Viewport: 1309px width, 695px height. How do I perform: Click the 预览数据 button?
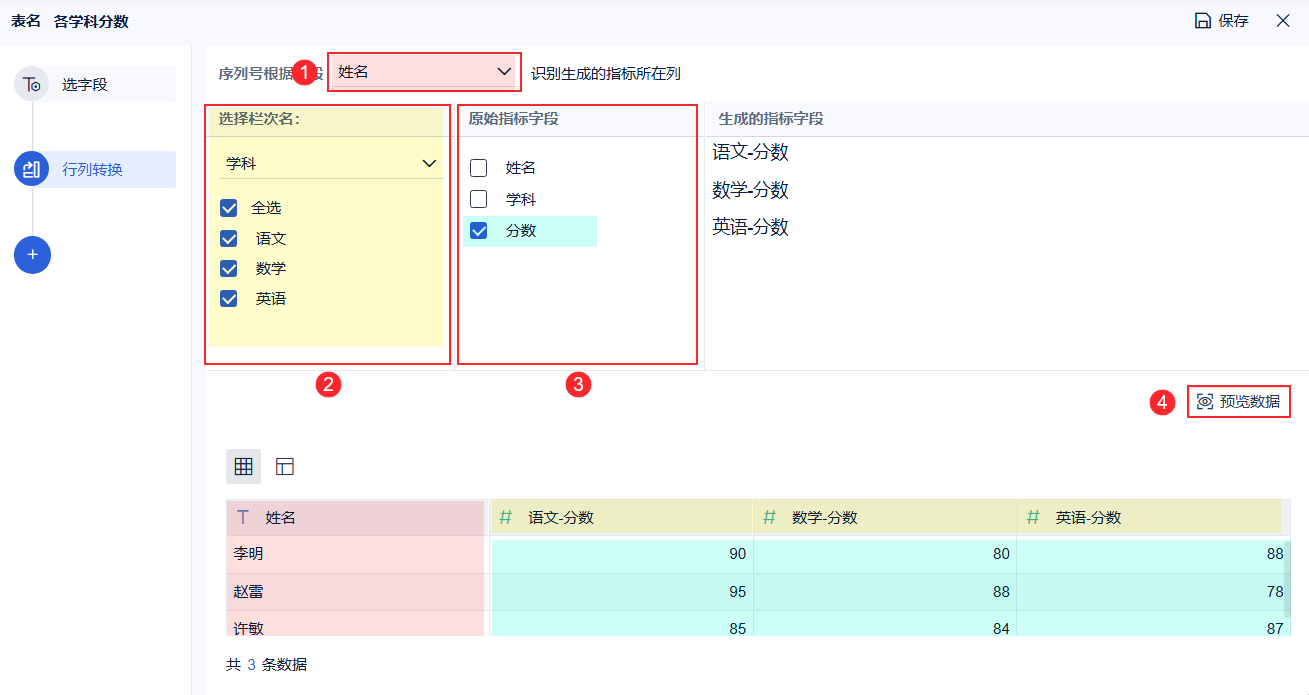pyautogui.click(x=1239, y=402)
